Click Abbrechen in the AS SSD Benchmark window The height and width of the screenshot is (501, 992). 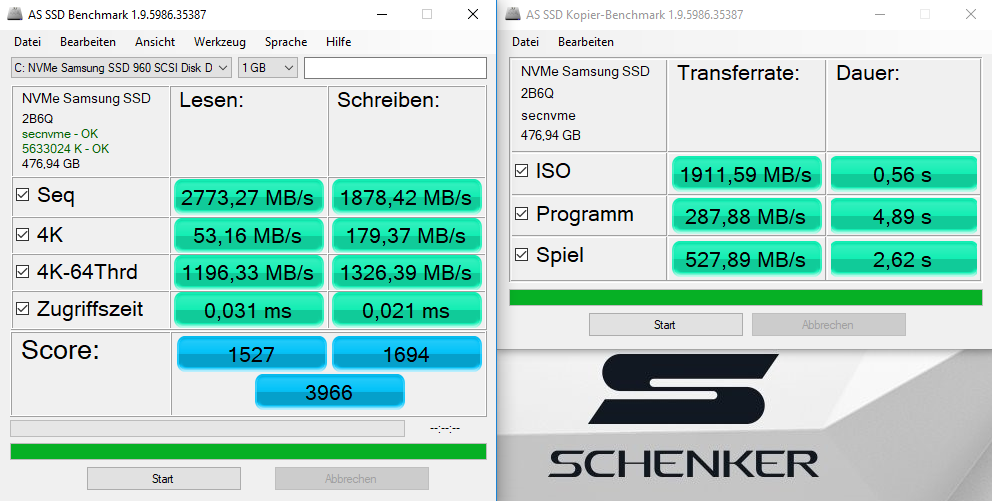[x=352, y=478]
